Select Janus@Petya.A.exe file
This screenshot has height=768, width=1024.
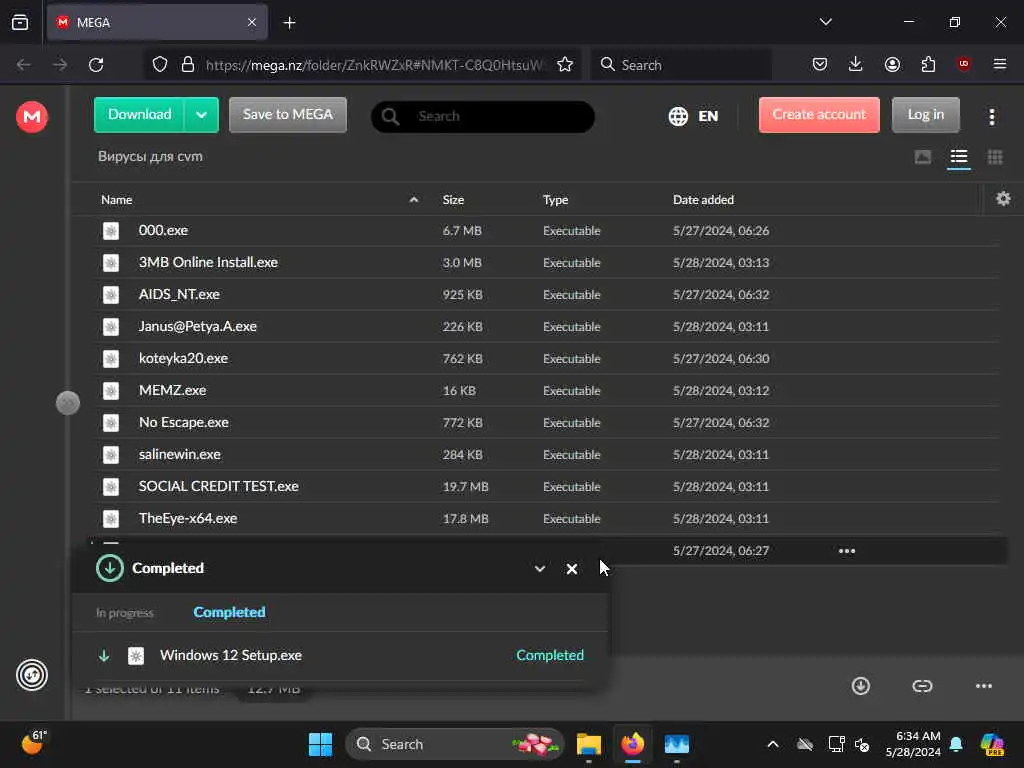pyautogui.click(x=549, y=327)
